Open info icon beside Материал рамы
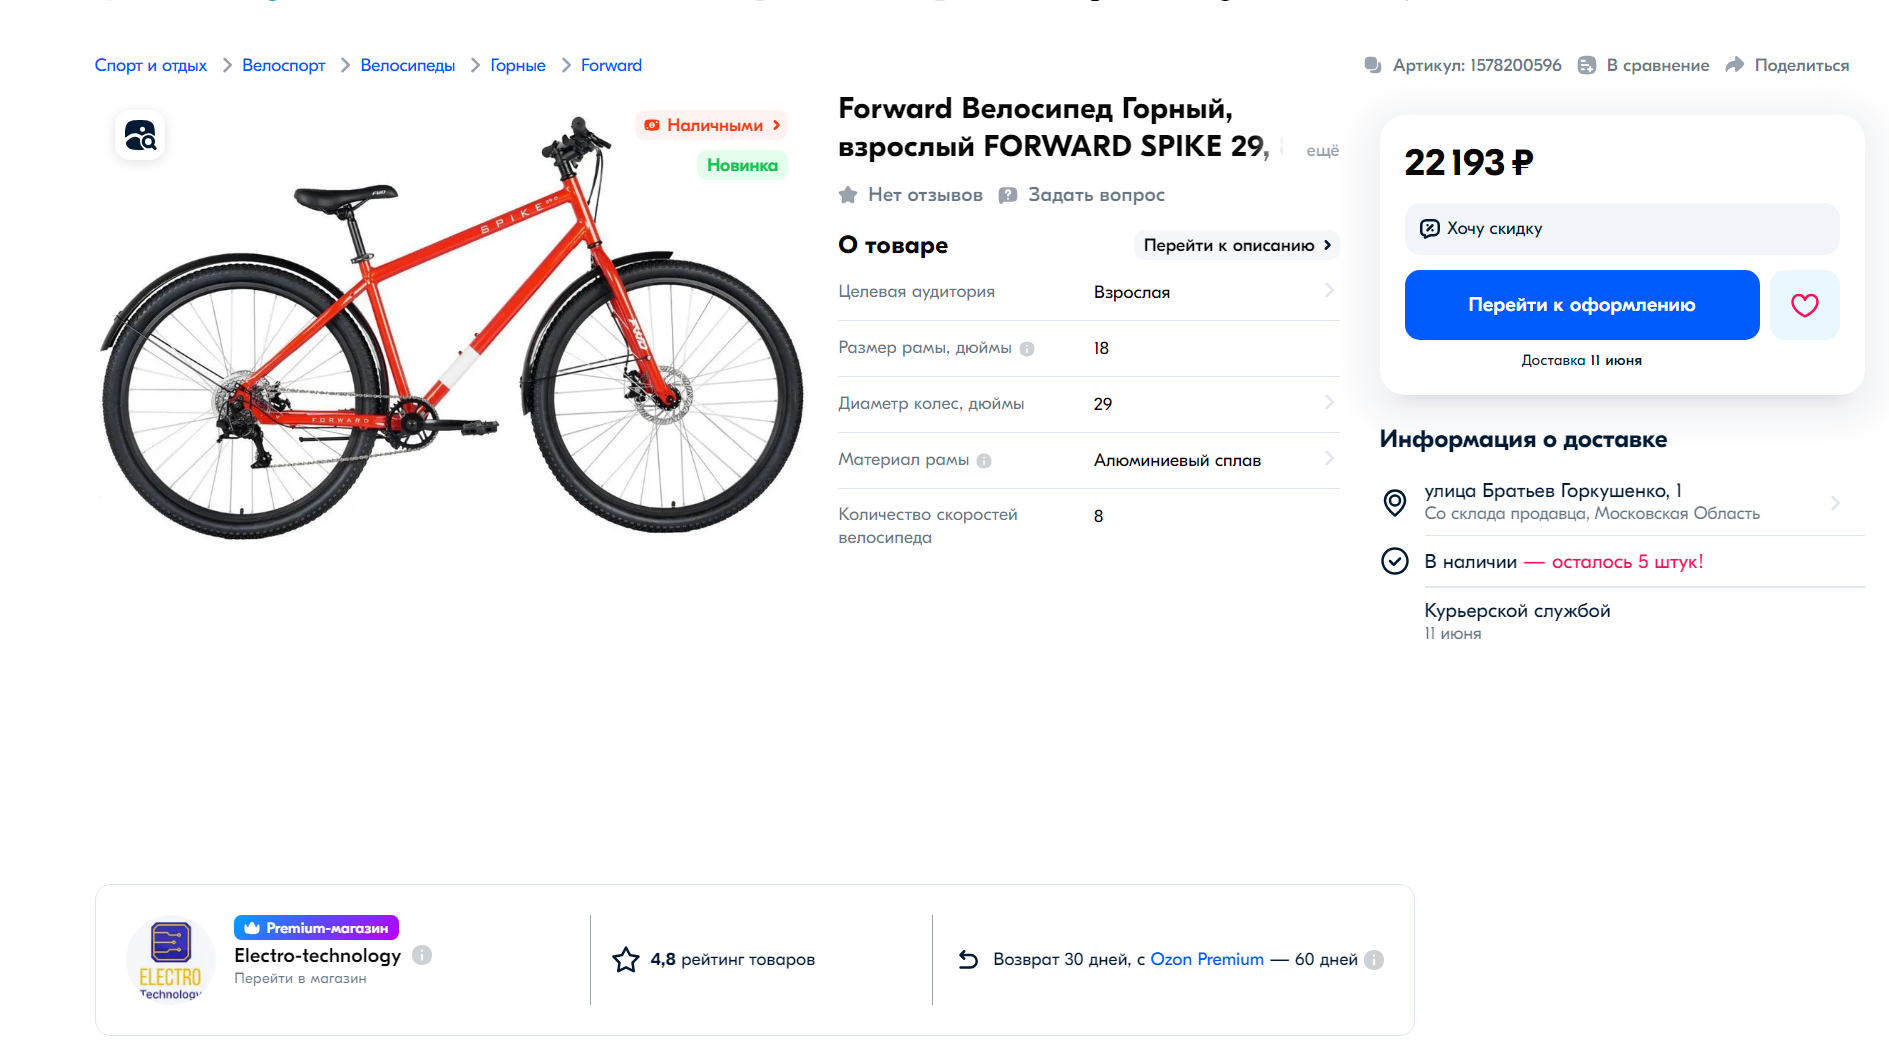The width and height of the screenshot is (1889, 1049). [x=984, y=461]
